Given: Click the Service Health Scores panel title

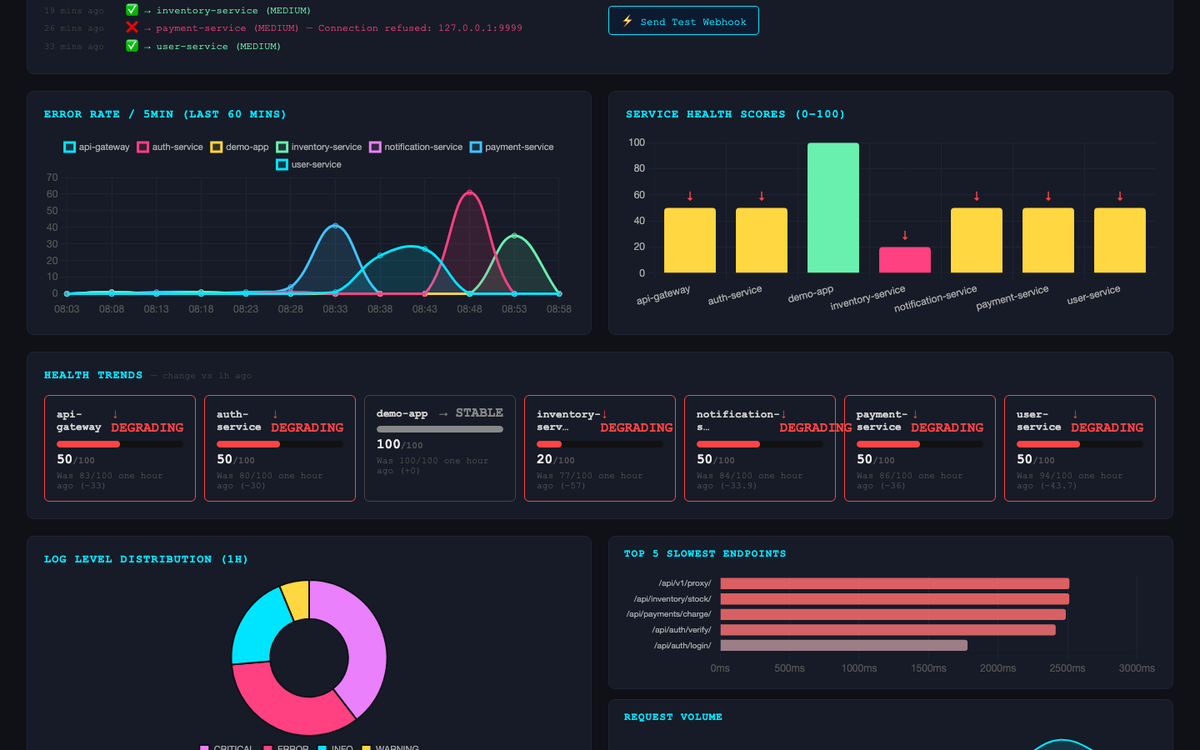Looking at the screenshot, I should pos(735,114).
